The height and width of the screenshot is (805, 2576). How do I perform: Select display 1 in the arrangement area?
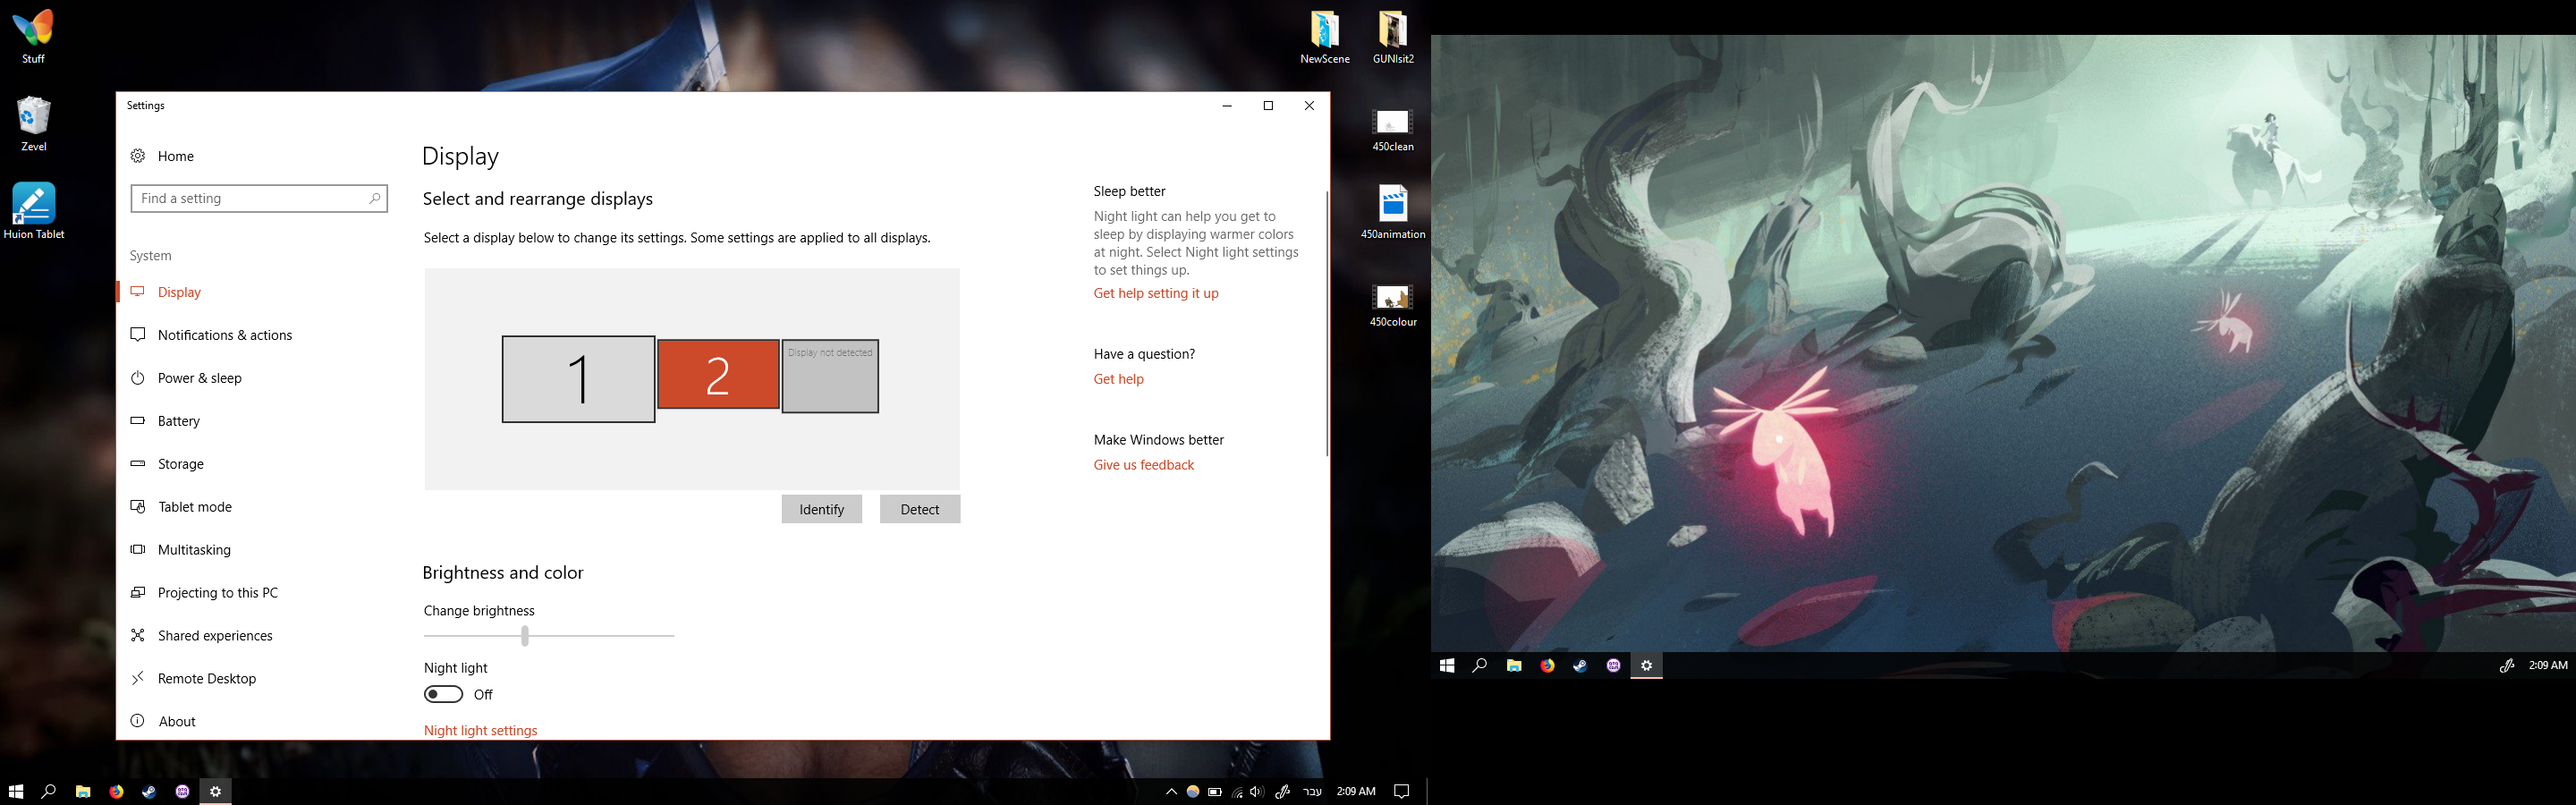click(578, 379)
